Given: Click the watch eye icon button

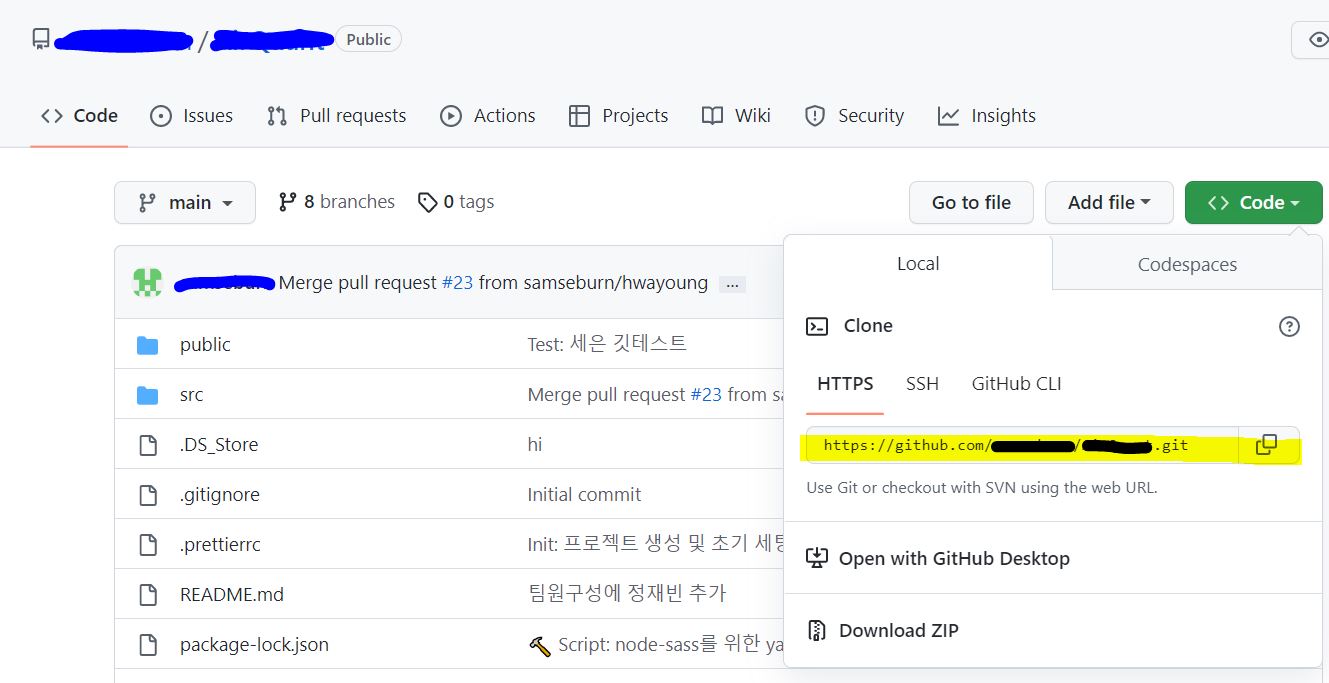Looking at the screenshot, I should tap(1317, 40).
